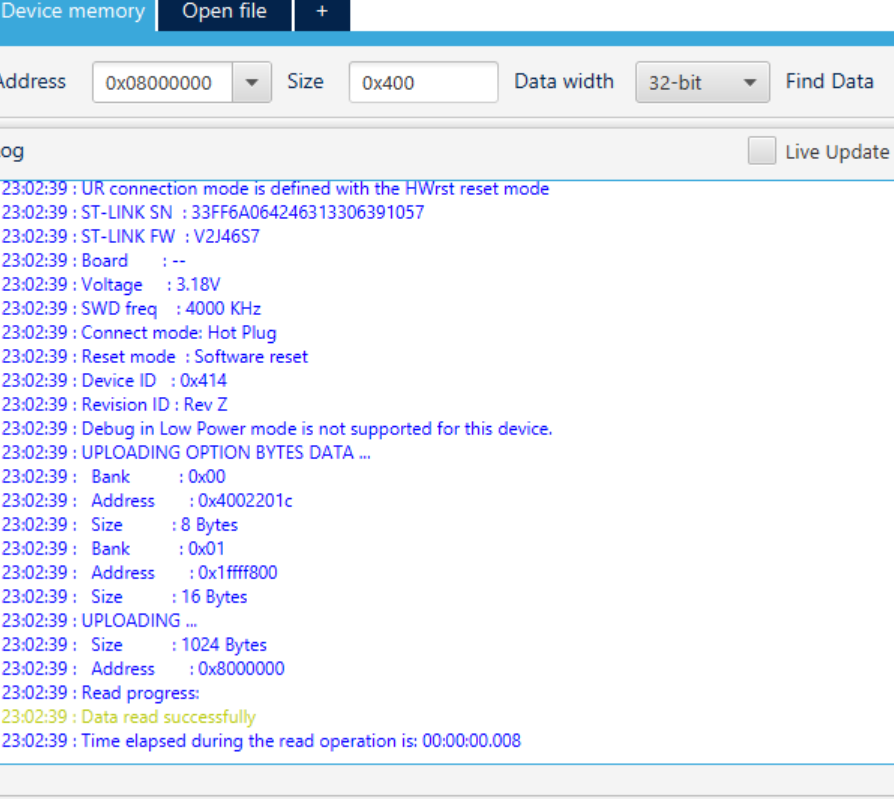
Task: Enable the Live Update checkbox
Action: [x=761, y=150]
